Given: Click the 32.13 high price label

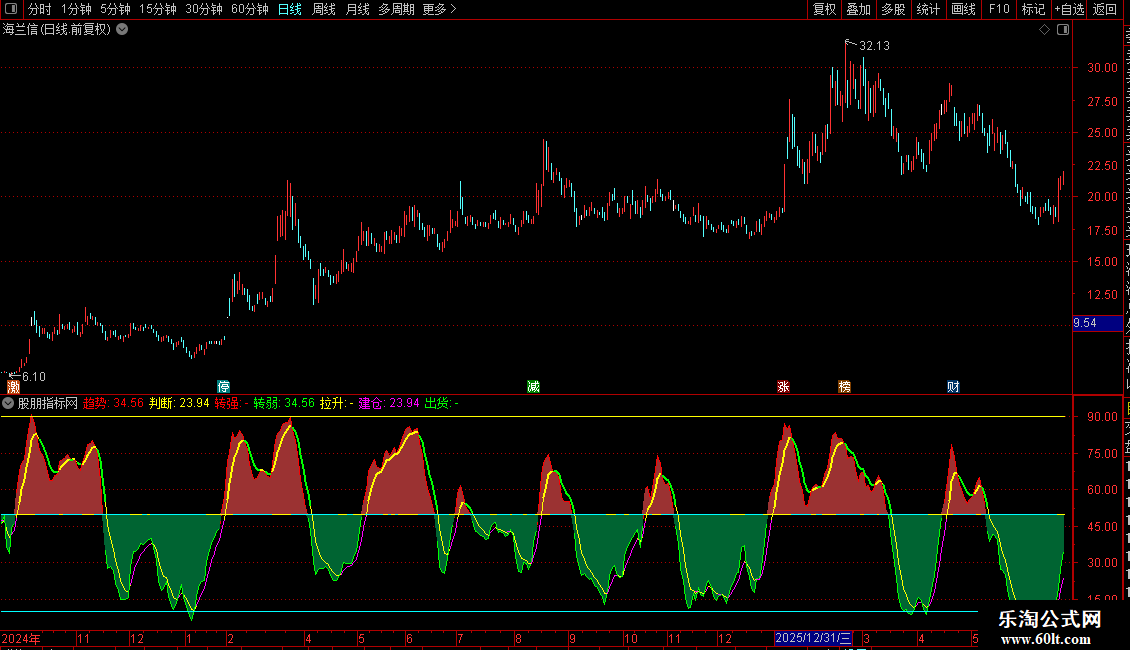Looking at the screenshot, I should coord(874,46).
